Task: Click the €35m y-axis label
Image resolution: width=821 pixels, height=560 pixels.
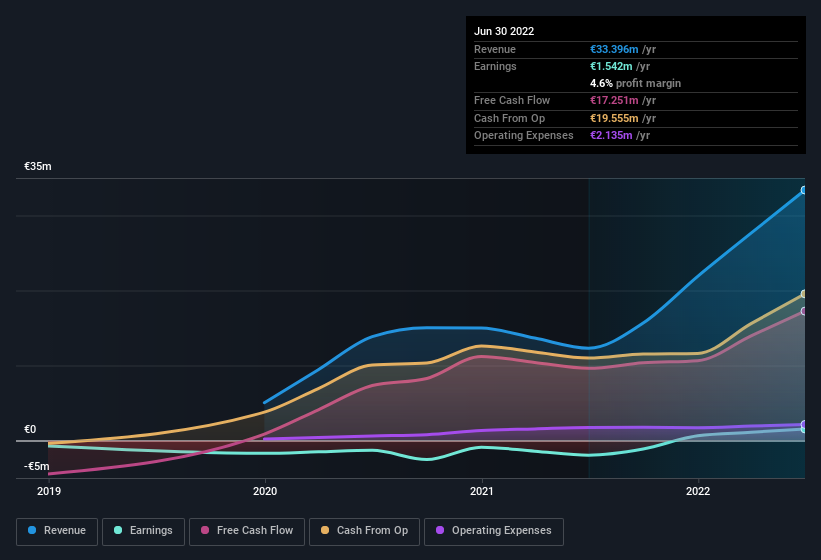Action: coord(38,166)
